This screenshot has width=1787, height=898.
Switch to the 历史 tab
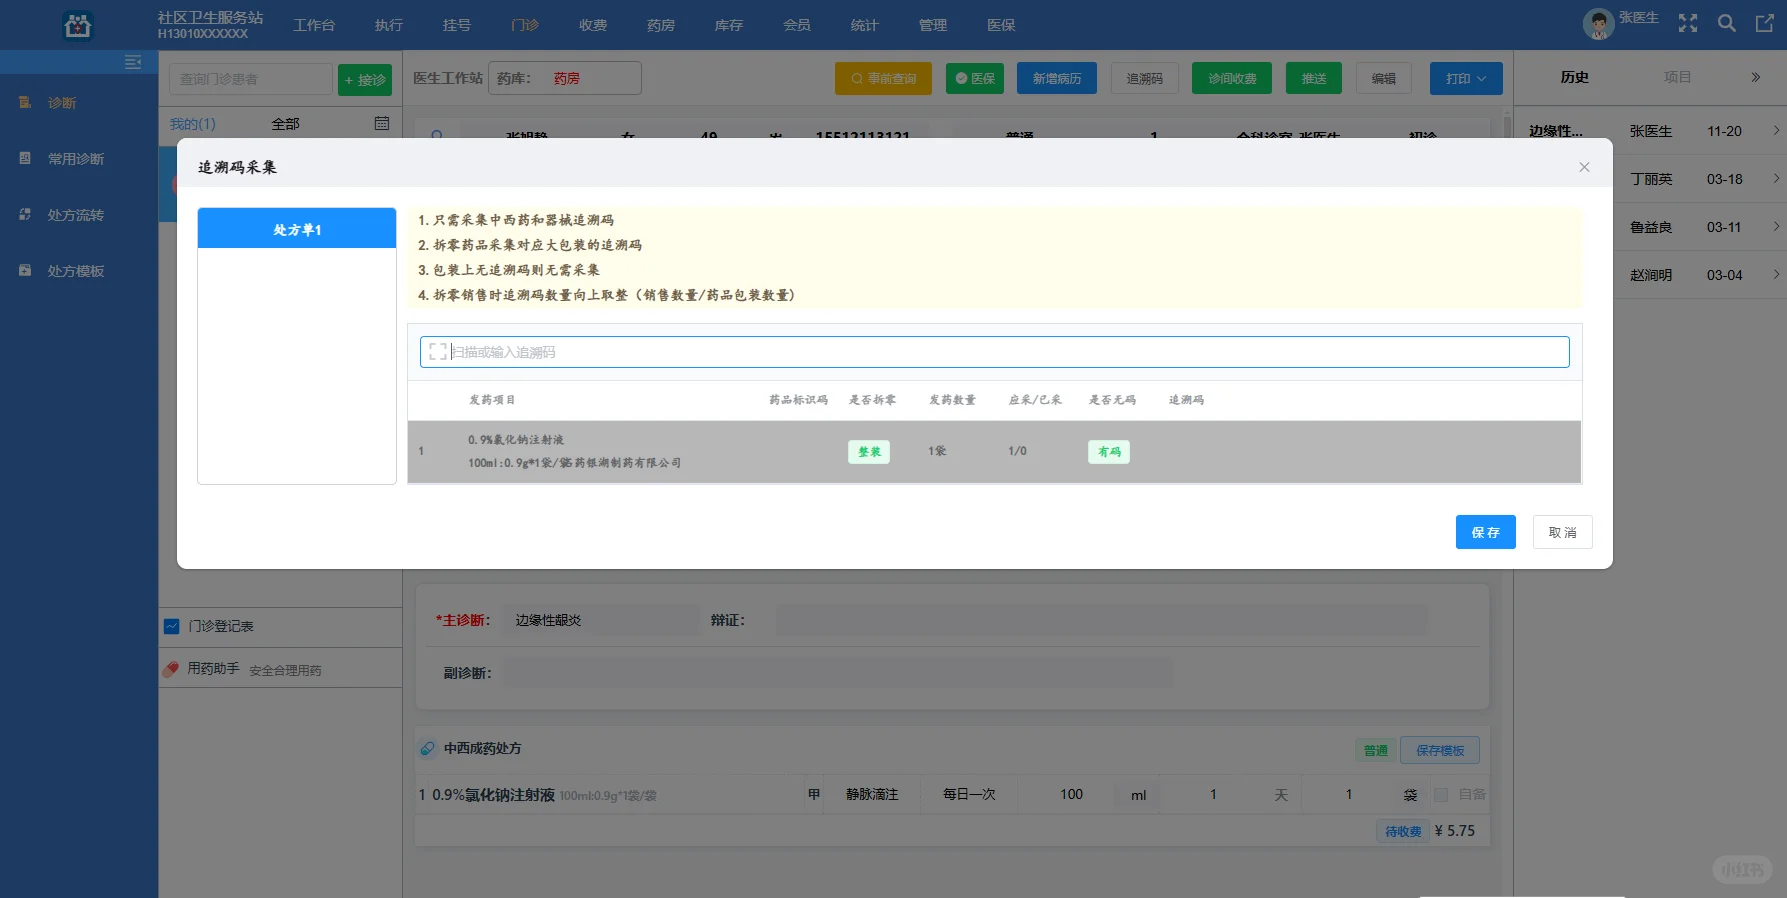click(x=1575, y=77)
